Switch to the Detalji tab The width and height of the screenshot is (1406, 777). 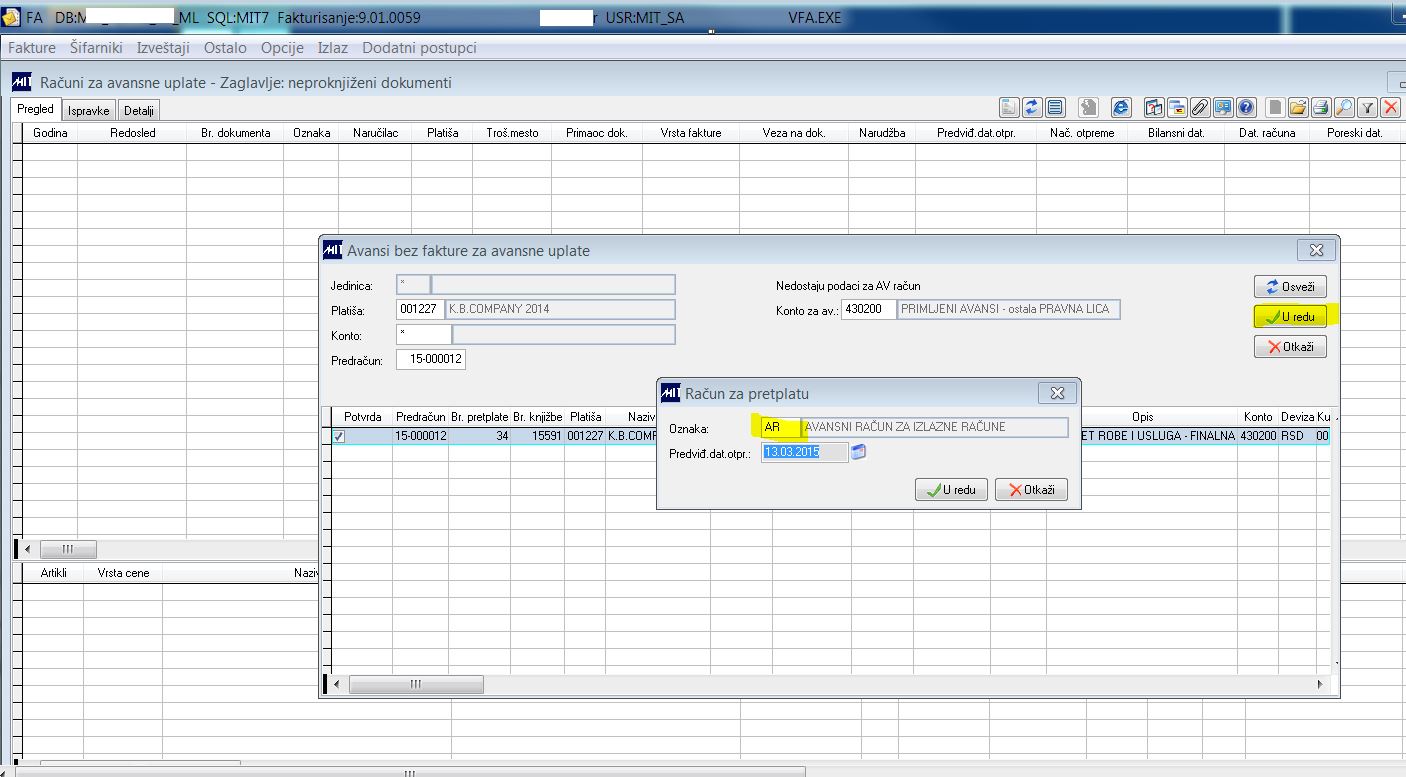coord(139,110)
